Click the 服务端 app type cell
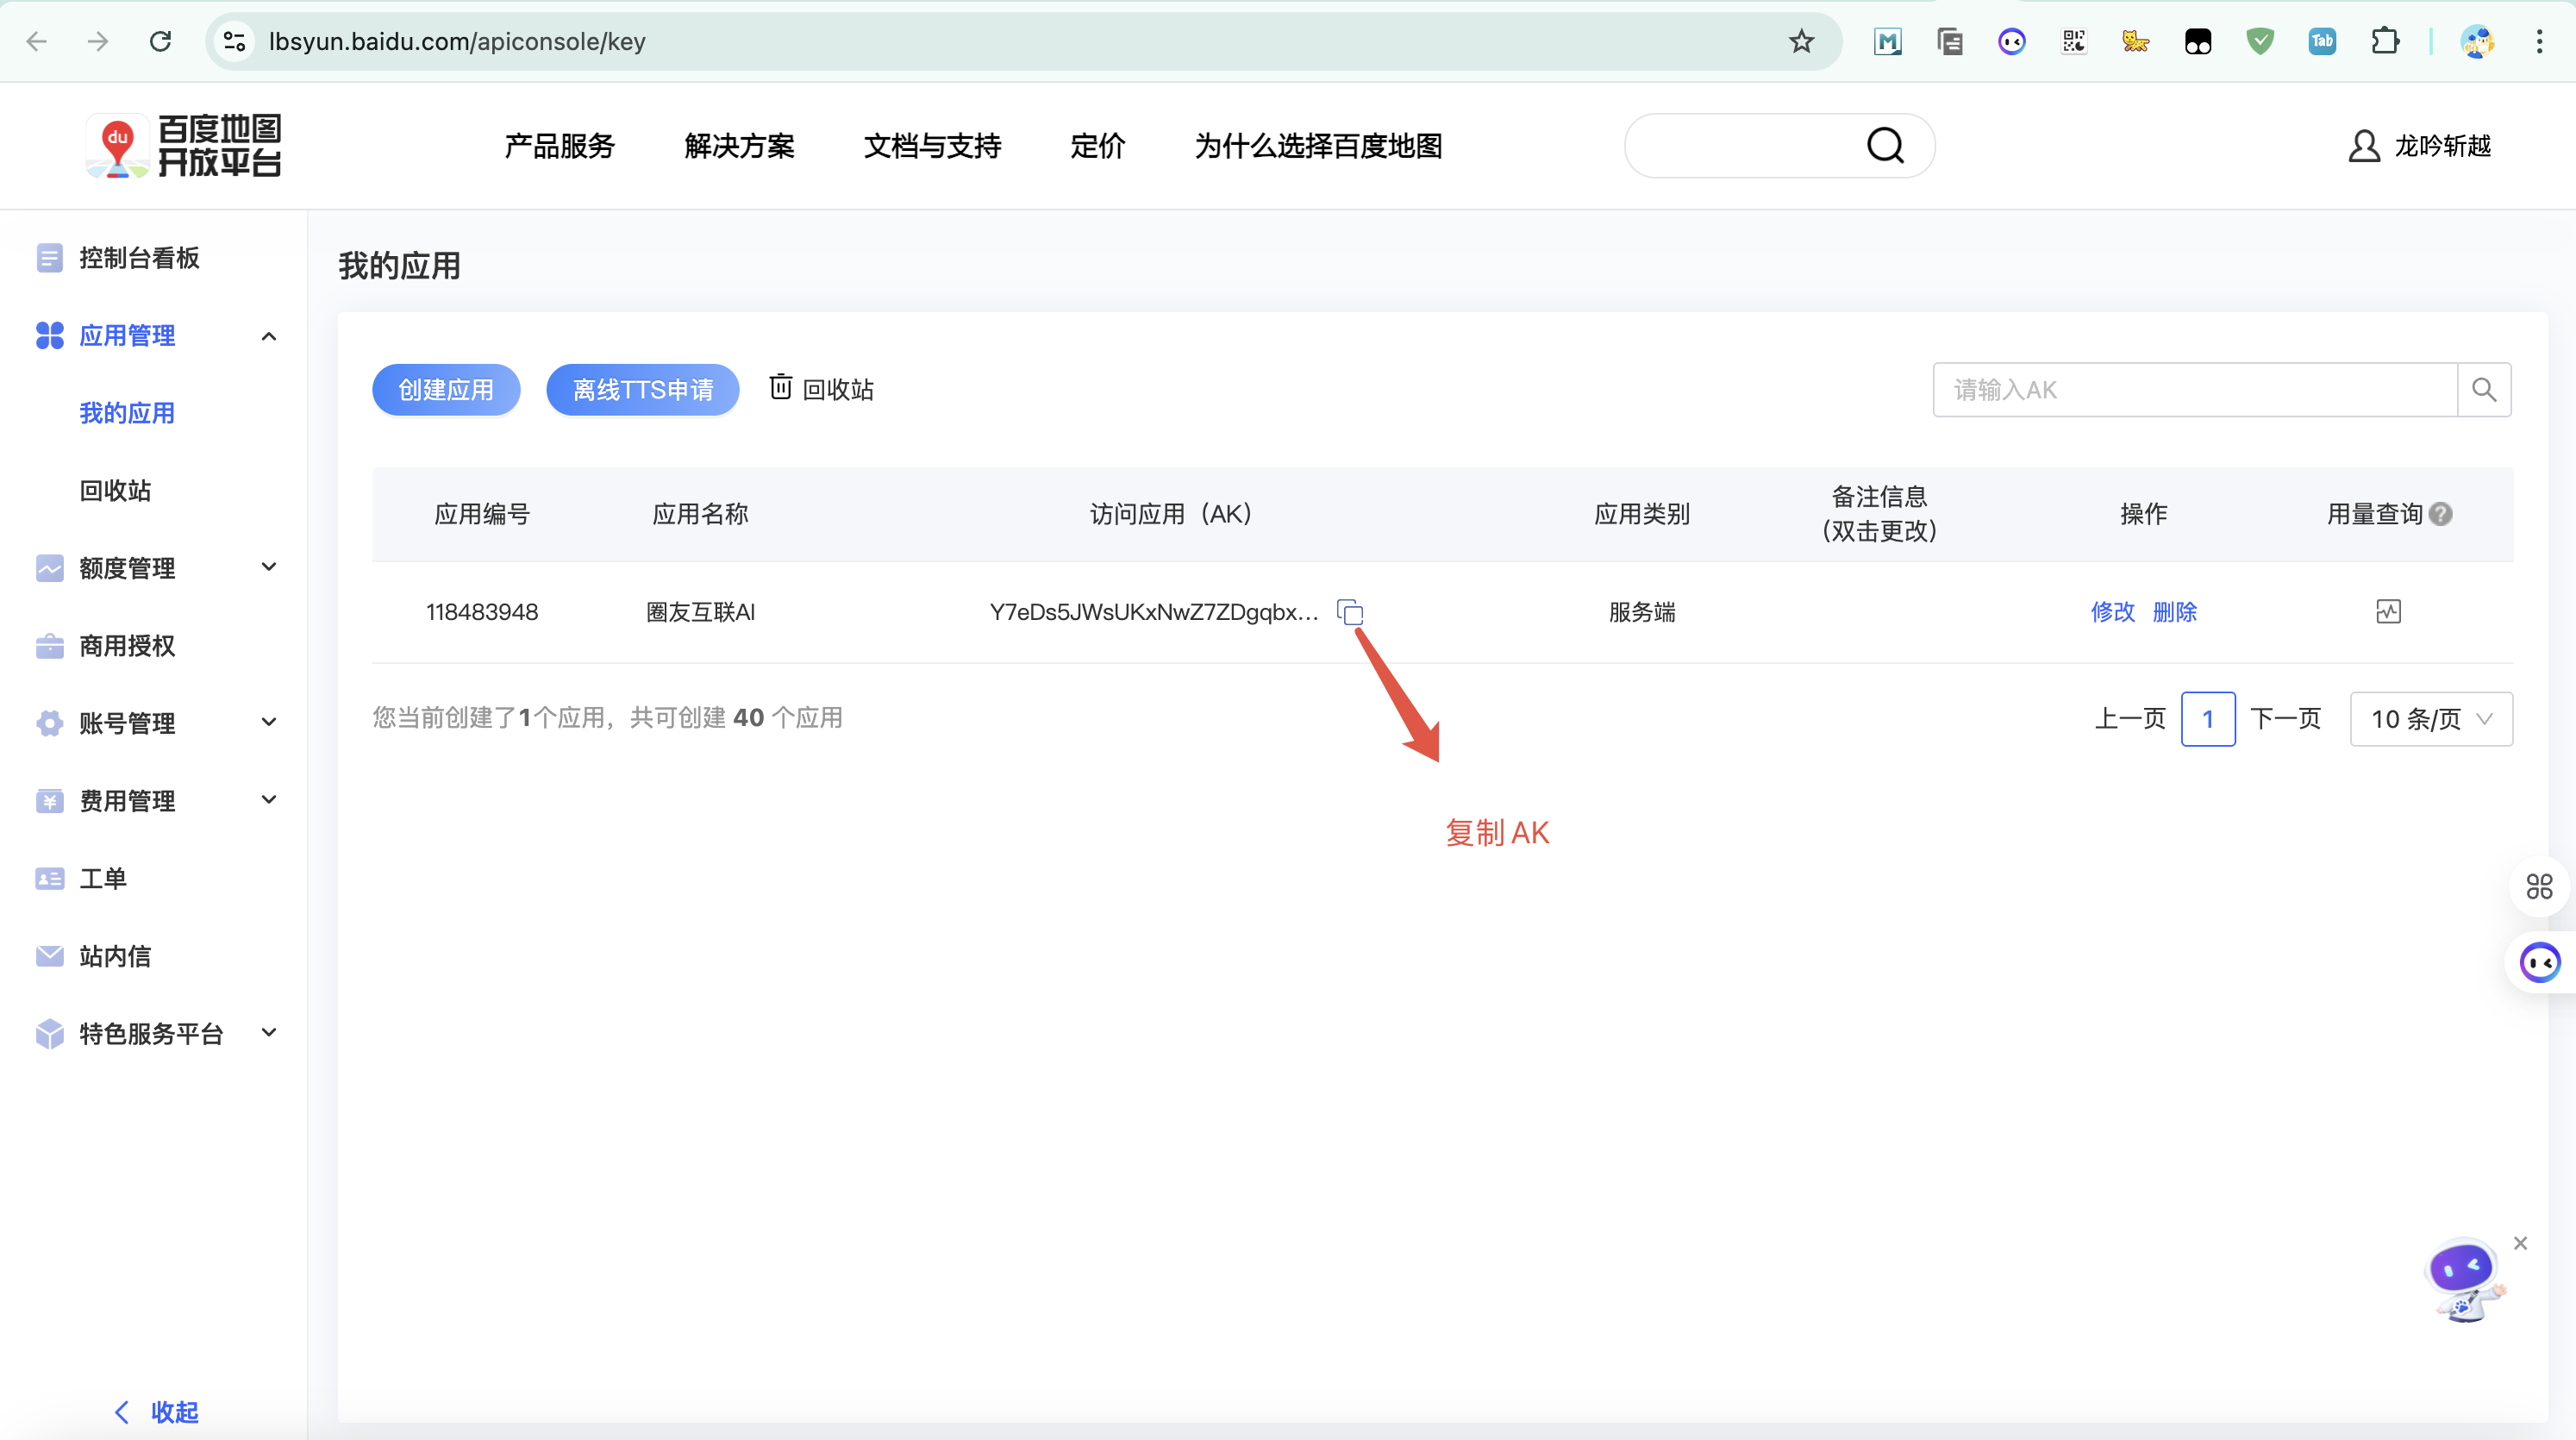 (1642, 612)
